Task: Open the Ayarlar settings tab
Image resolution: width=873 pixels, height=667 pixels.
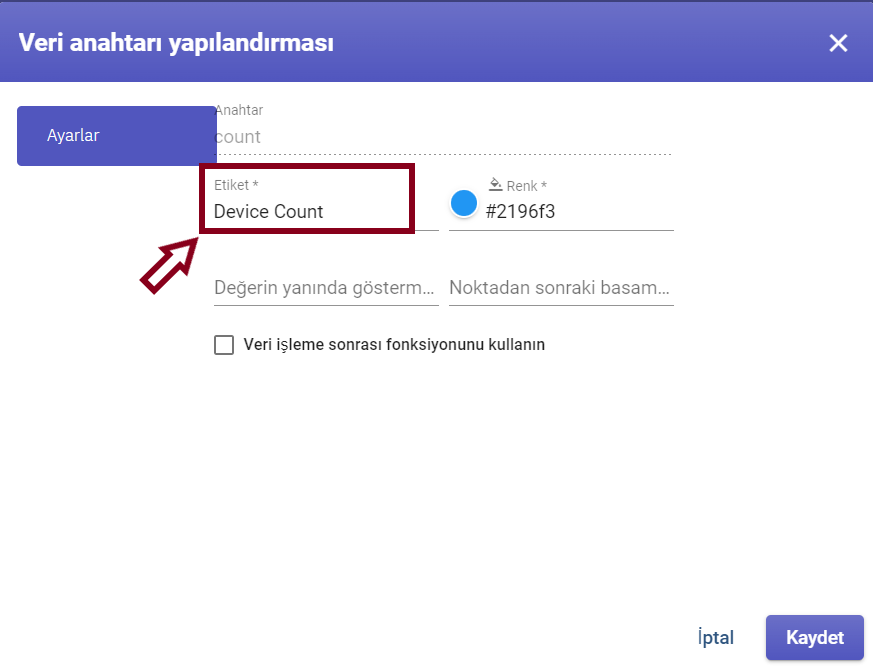Action: pyautogui.click(x=116, y=136)
